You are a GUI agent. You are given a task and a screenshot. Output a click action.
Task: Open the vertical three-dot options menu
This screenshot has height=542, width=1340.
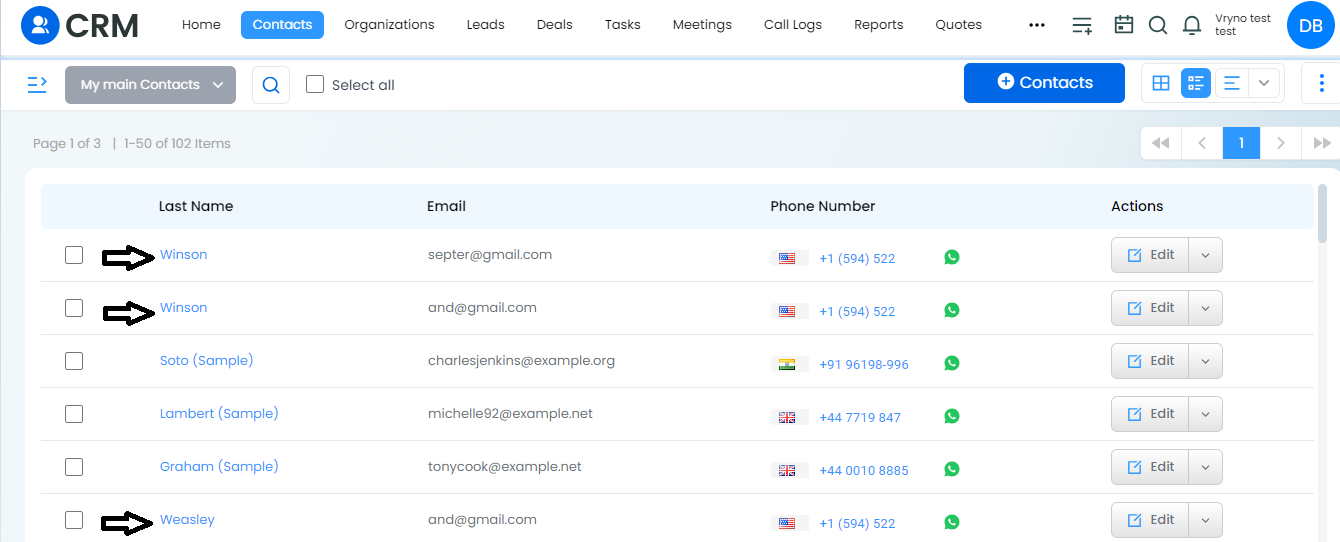(x=1321, y=84)
